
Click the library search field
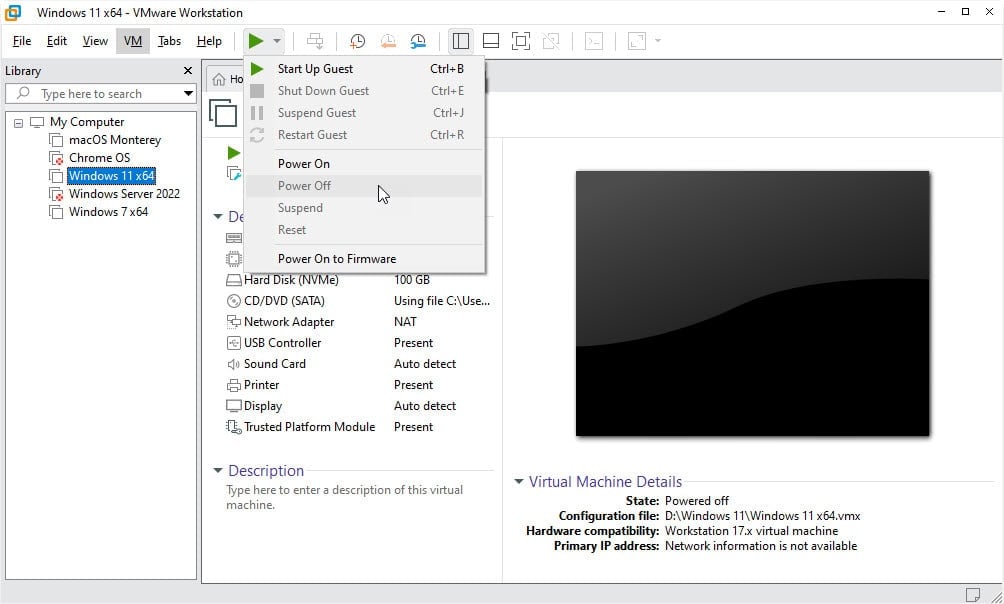[100, 94]
